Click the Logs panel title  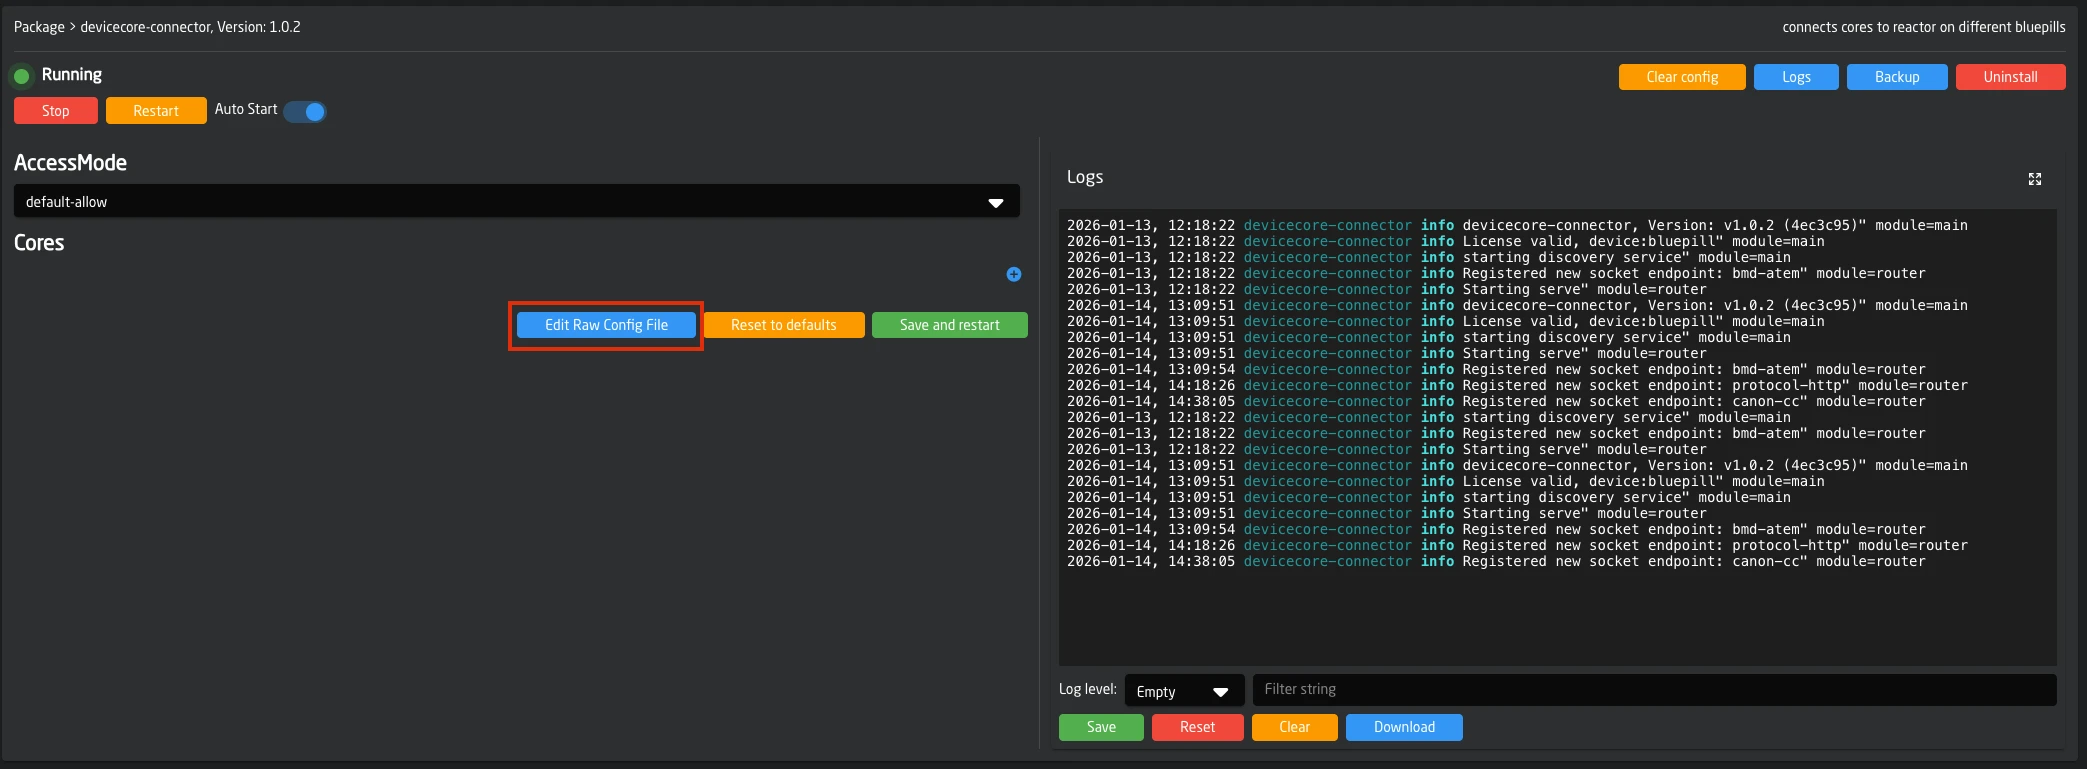point(1085,177)
